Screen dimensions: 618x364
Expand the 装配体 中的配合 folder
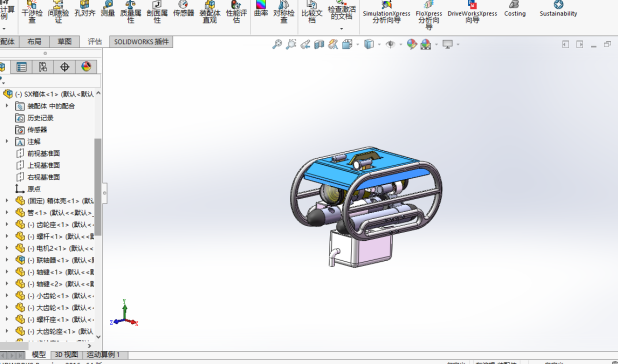(x=7, y=106)
